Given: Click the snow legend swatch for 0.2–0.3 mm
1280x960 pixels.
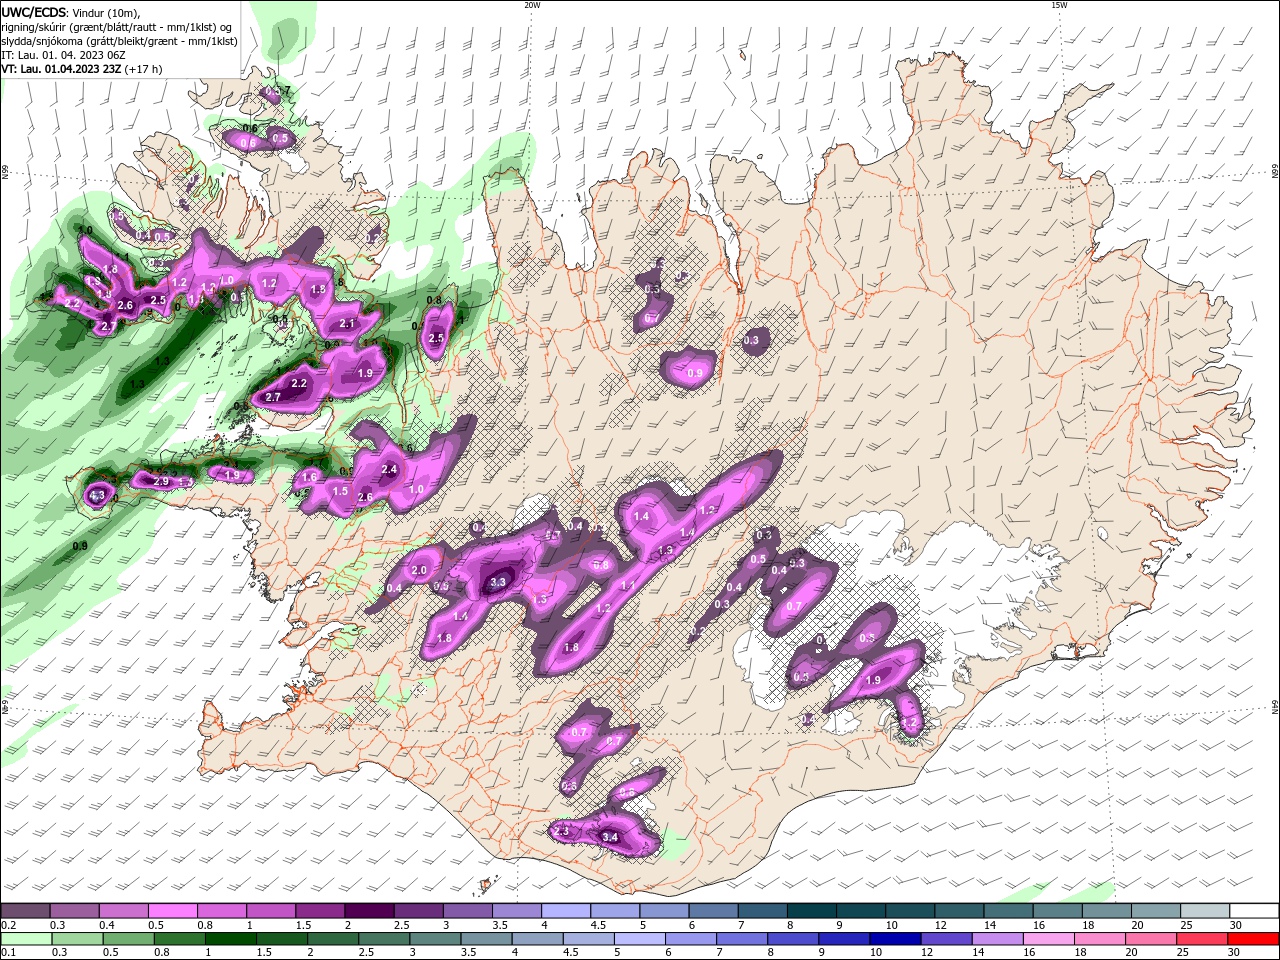Looking at the screenshot, I should click(x=25, y=911).
